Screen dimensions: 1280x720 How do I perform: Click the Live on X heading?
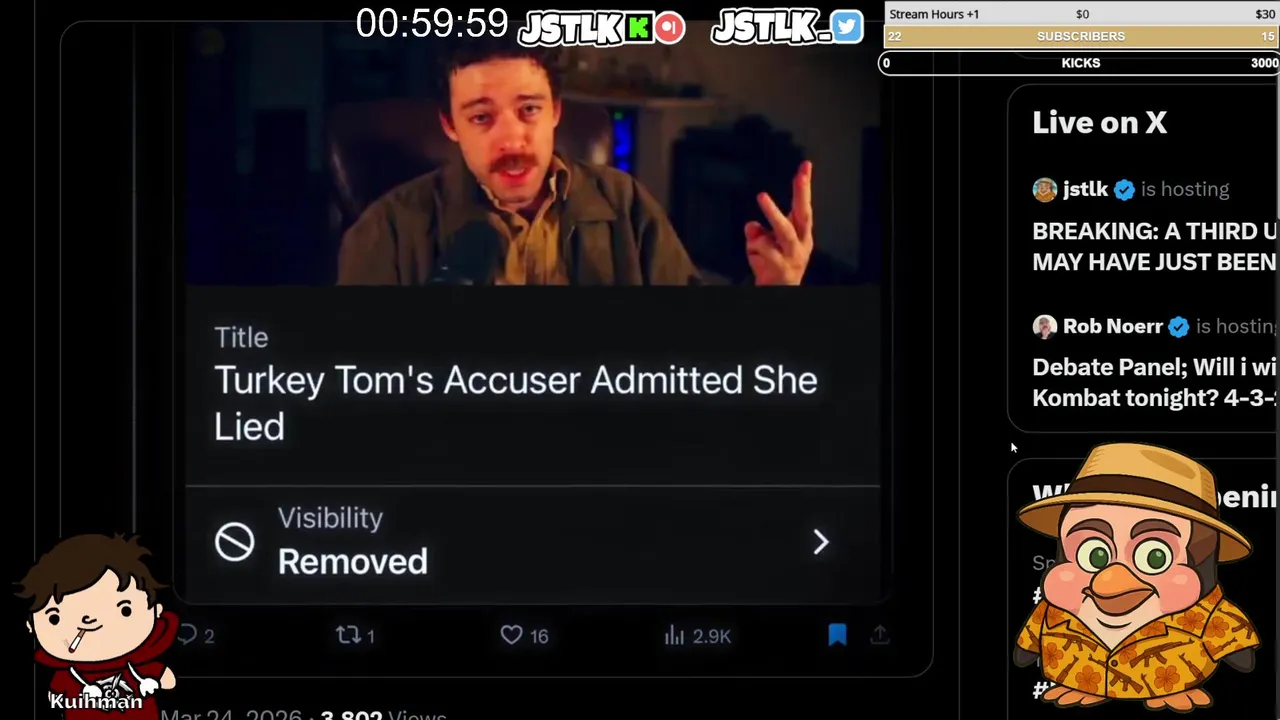coord(1099,123)
